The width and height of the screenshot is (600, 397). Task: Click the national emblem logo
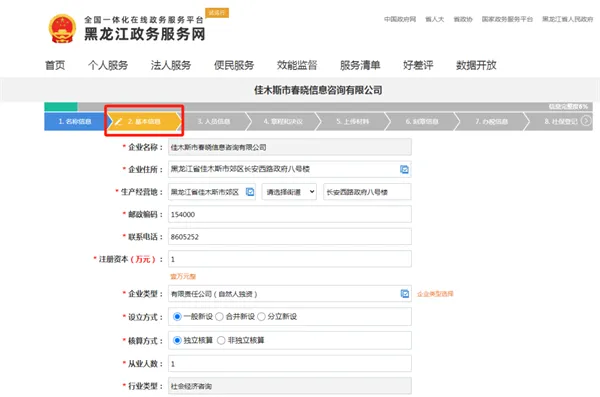click(x=62, y=29)
